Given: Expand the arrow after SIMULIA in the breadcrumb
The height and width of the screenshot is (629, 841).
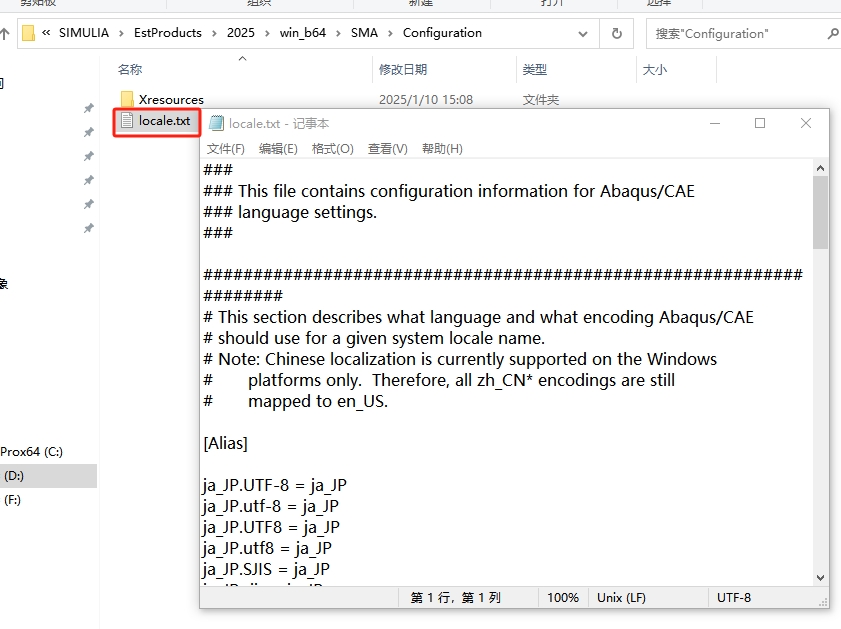Looking at the screenshot, I should tap(122, 33).
